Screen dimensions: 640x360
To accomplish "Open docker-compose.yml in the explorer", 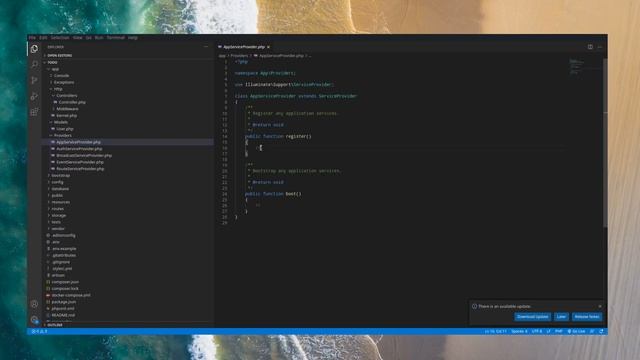I will point(71,295).
